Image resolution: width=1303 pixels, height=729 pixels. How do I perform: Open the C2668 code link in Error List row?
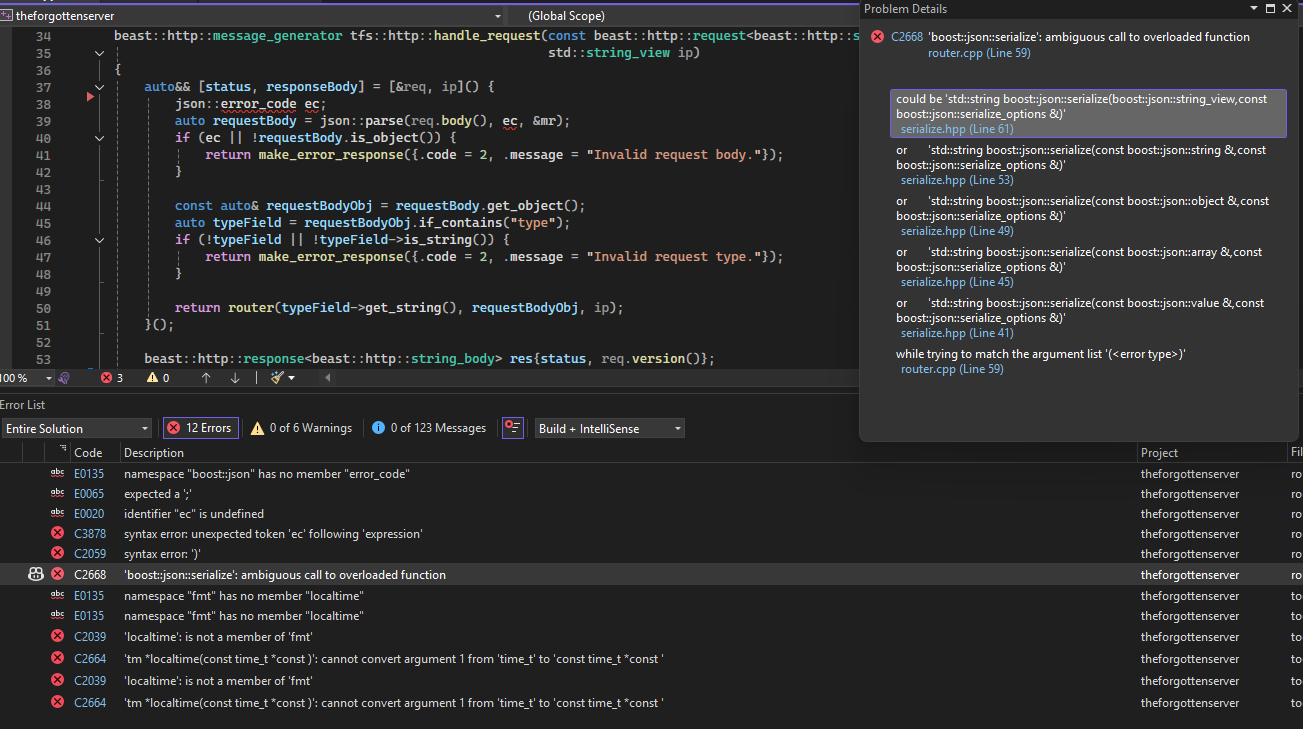point(90,575)
